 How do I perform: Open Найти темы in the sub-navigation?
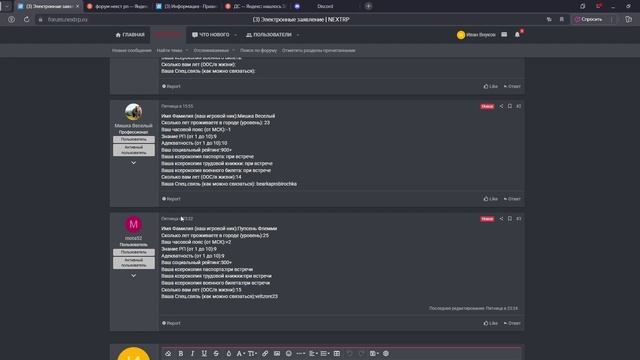coord(169,51)
